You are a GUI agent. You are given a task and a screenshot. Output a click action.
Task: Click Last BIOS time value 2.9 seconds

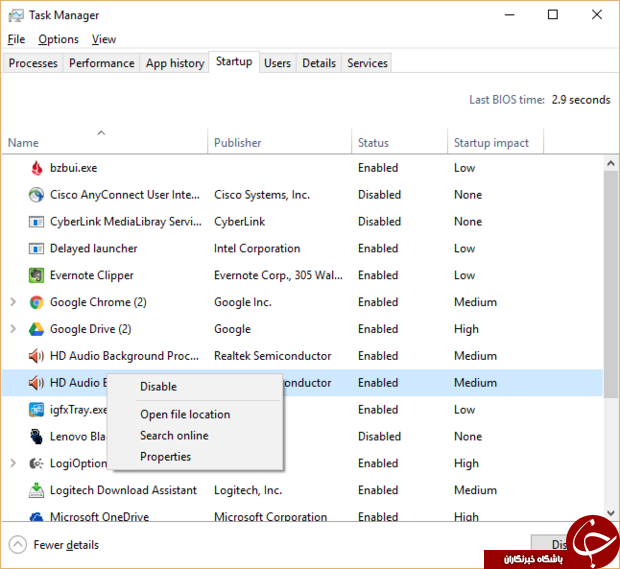(581, 100)
